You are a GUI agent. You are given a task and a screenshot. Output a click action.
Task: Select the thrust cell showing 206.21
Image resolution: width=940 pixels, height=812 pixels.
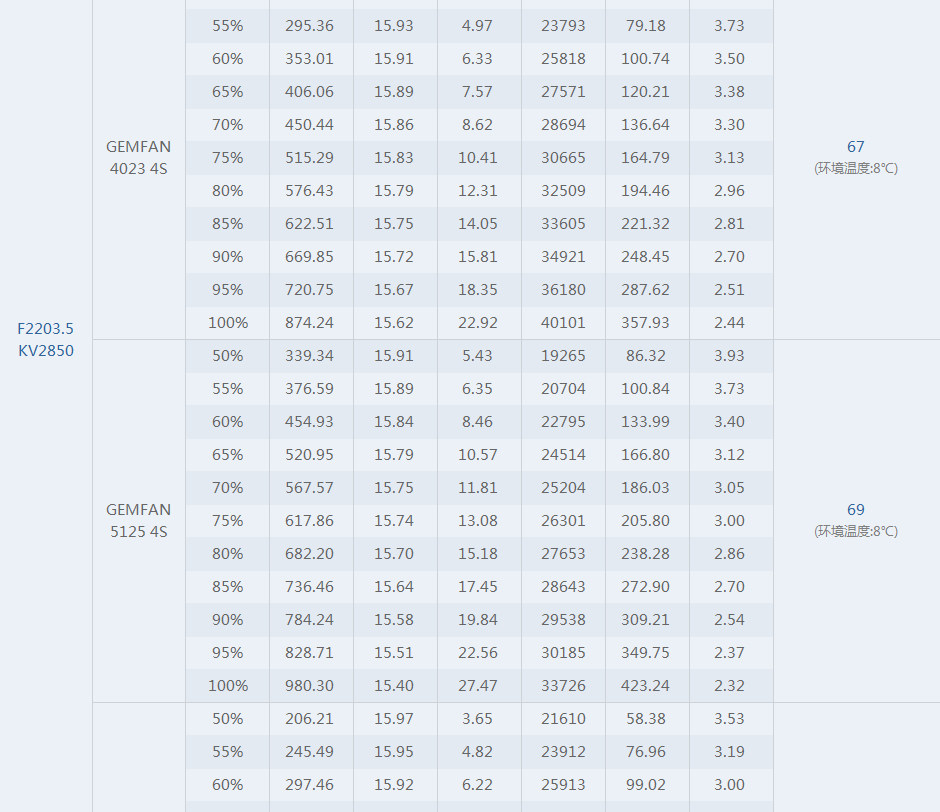(310, 719)
